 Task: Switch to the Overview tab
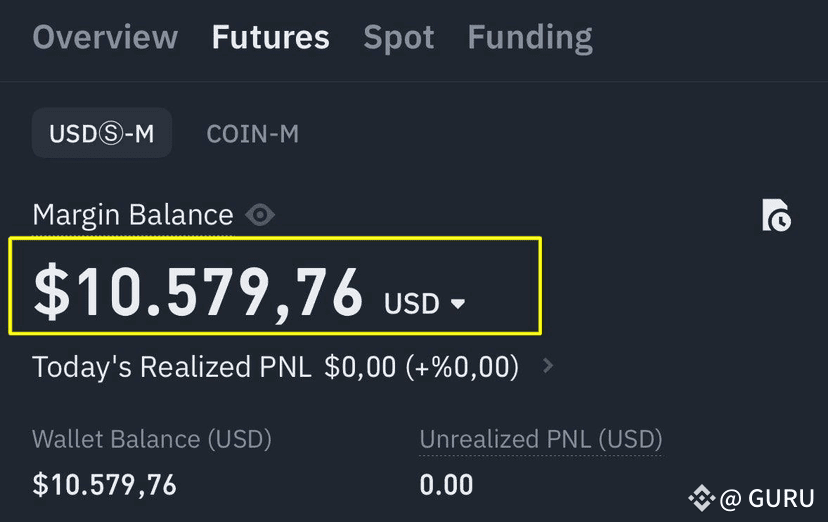click(x=105, y=37)
